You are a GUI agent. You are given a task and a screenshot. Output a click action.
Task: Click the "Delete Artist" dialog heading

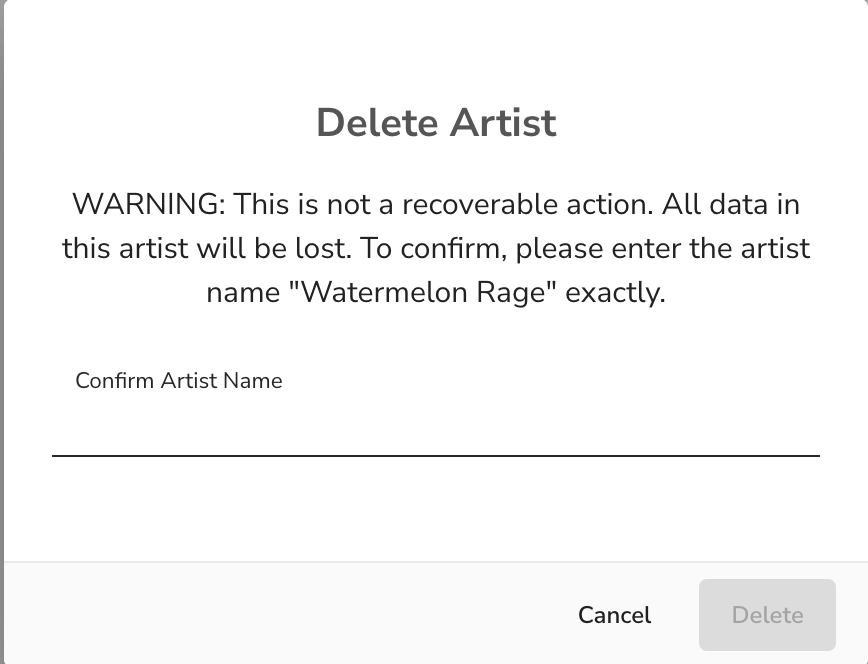[x=436, y=122]
